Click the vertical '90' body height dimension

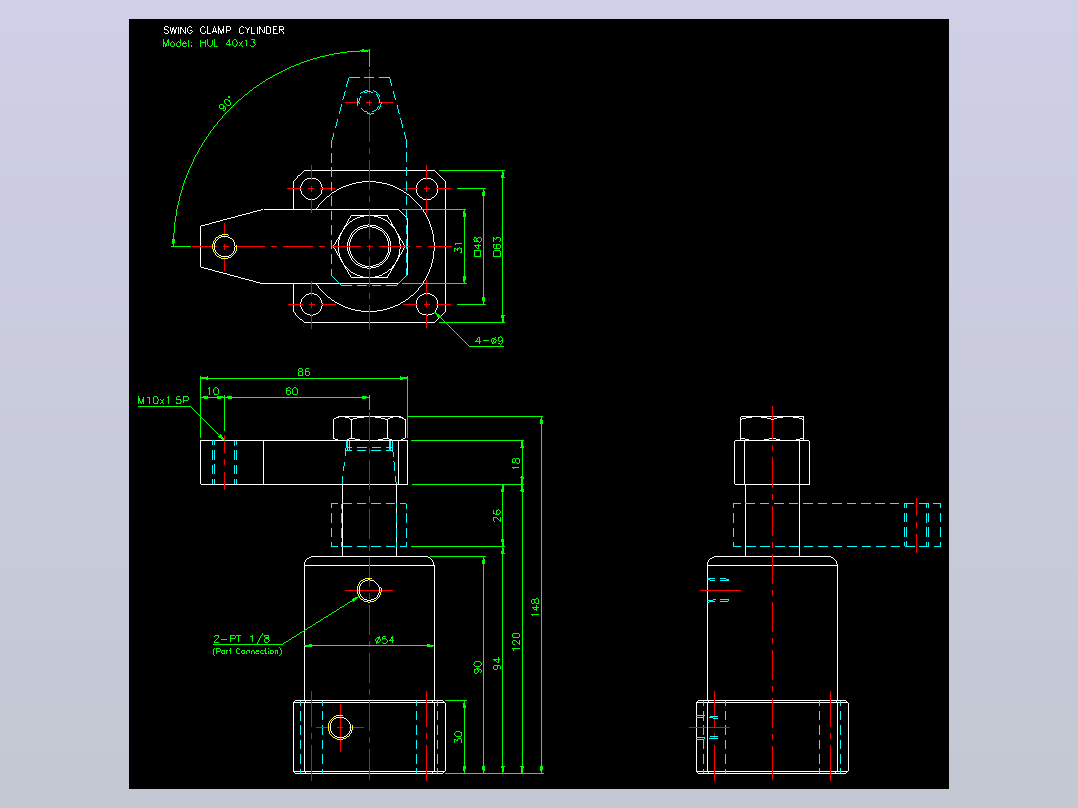pos(478,667)
